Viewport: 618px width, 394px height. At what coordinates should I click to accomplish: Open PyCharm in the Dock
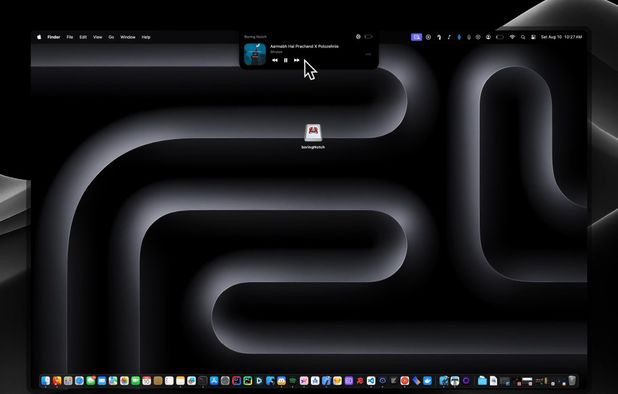click(248, 381)
